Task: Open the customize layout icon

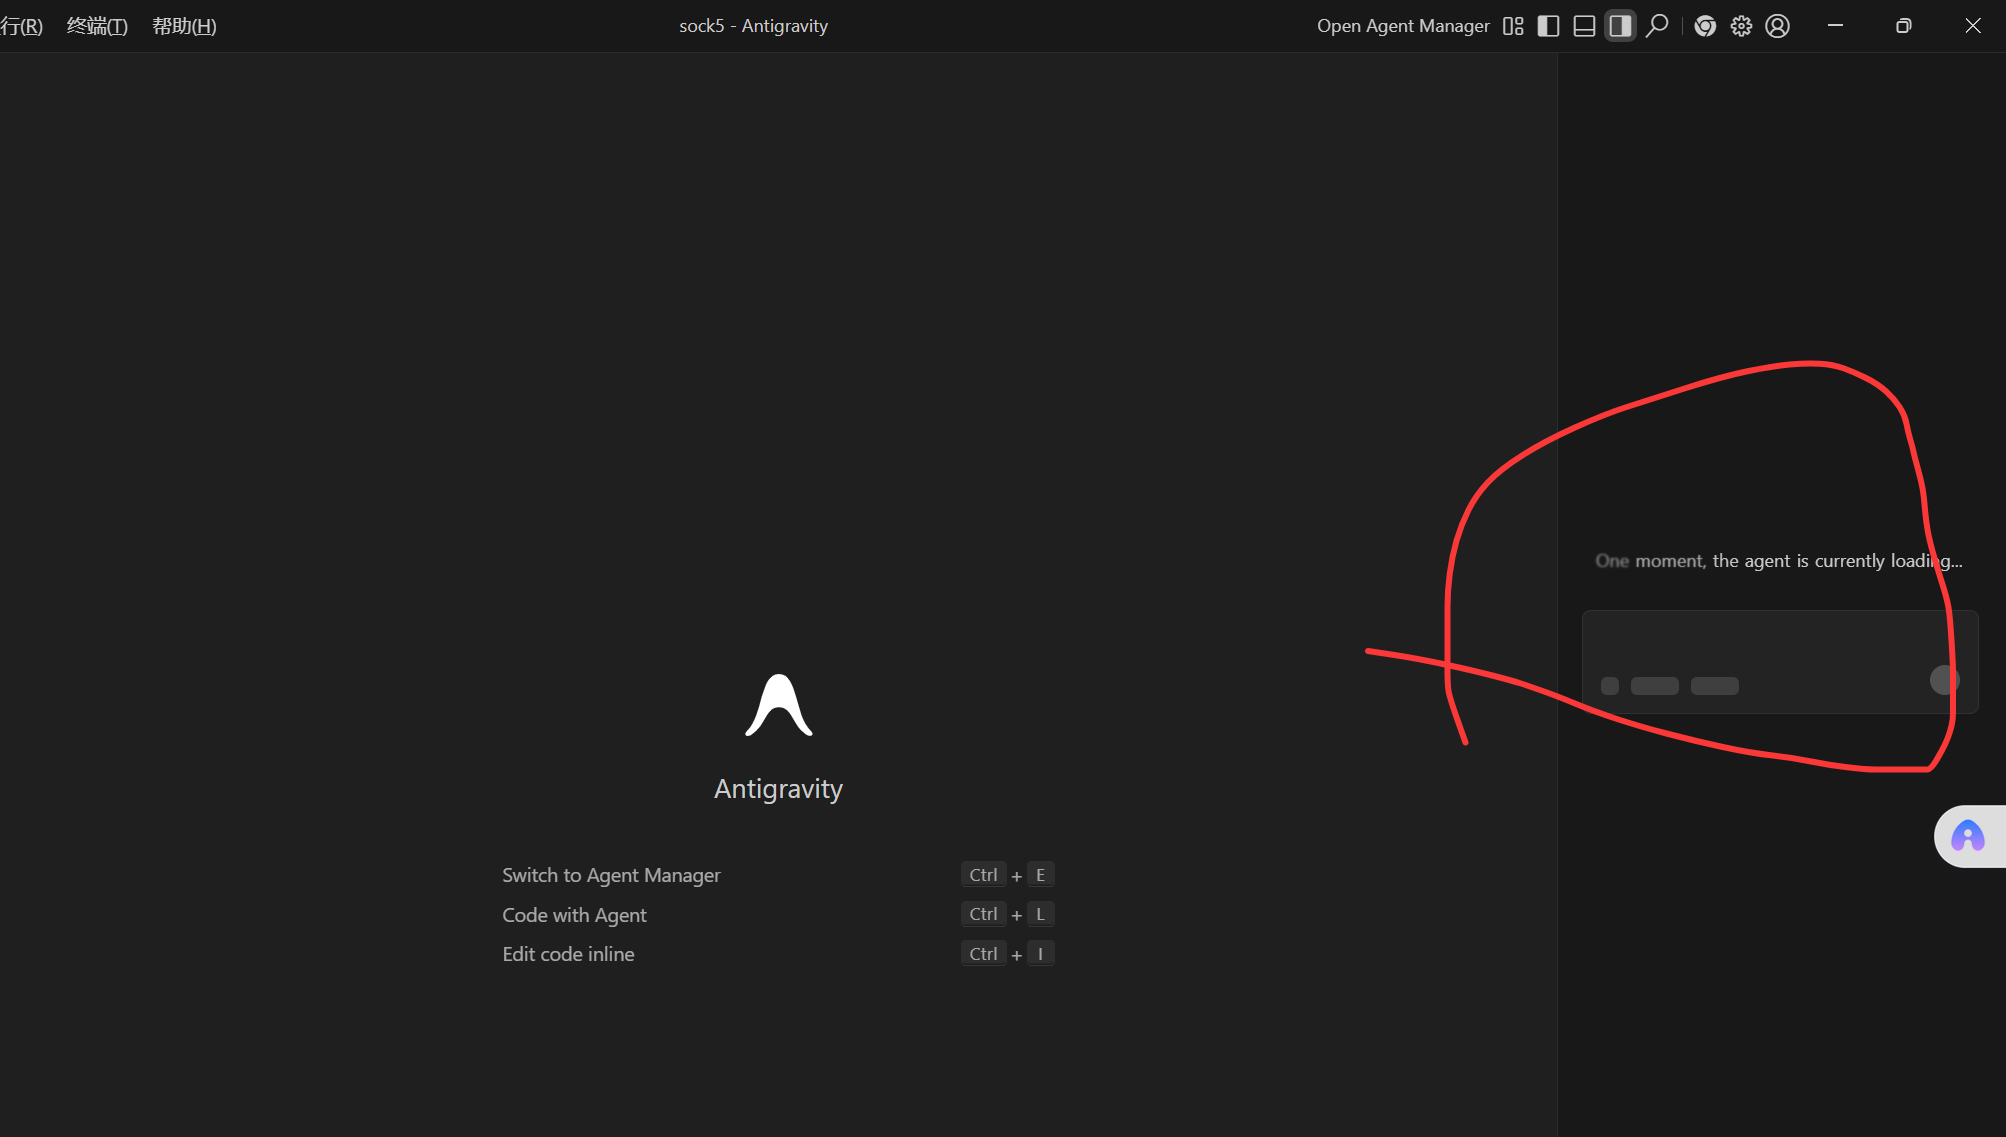Action: click(1513, 26)
